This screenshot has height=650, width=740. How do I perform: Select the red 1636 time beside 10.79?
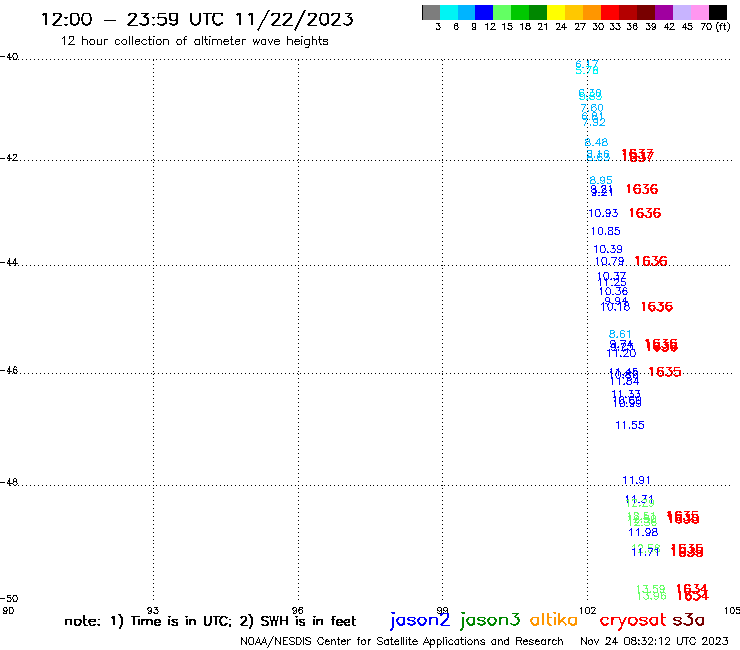tap(651, 261)
